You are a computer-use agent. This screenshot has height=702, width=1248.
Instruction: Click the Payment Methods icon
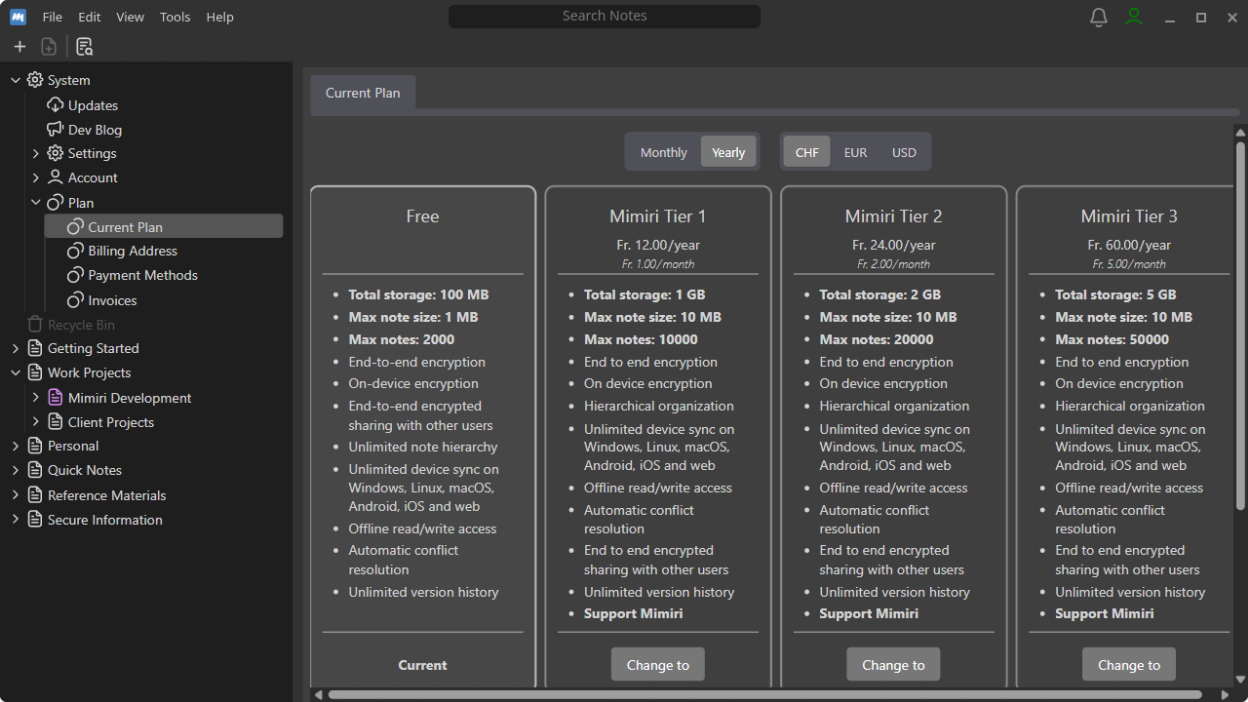pos(75,275)
